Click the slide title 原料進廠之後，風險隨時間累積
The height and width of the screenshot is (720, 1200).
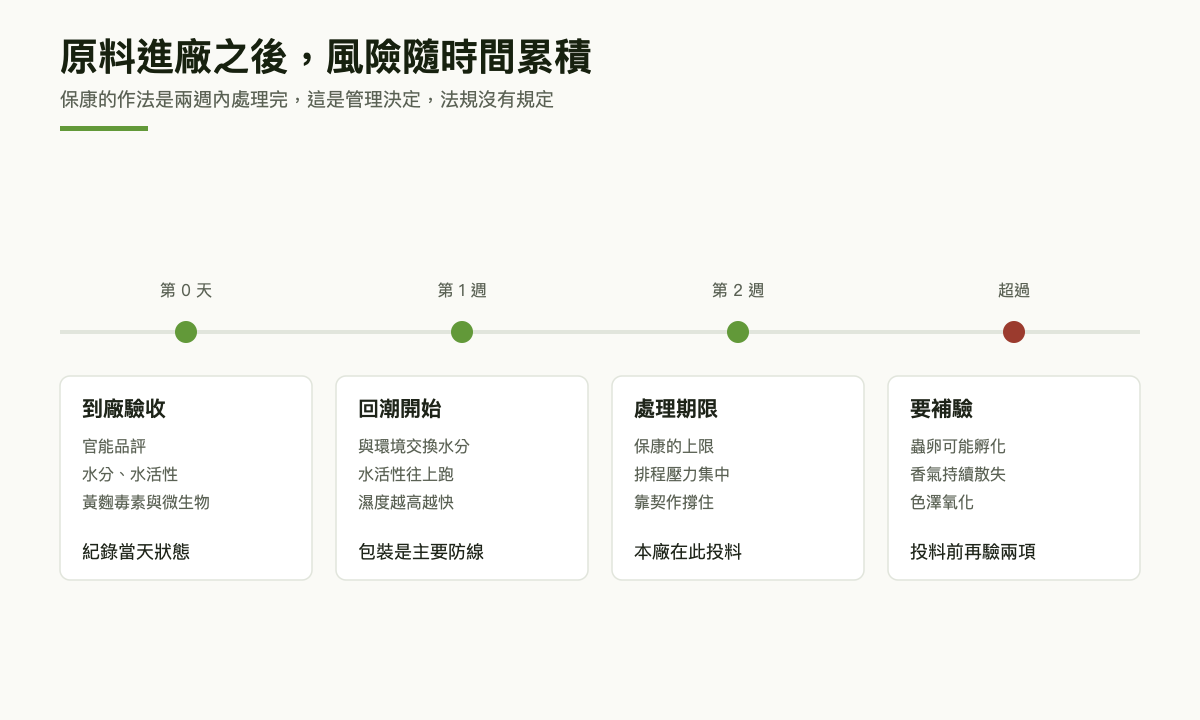coord(326,57)
